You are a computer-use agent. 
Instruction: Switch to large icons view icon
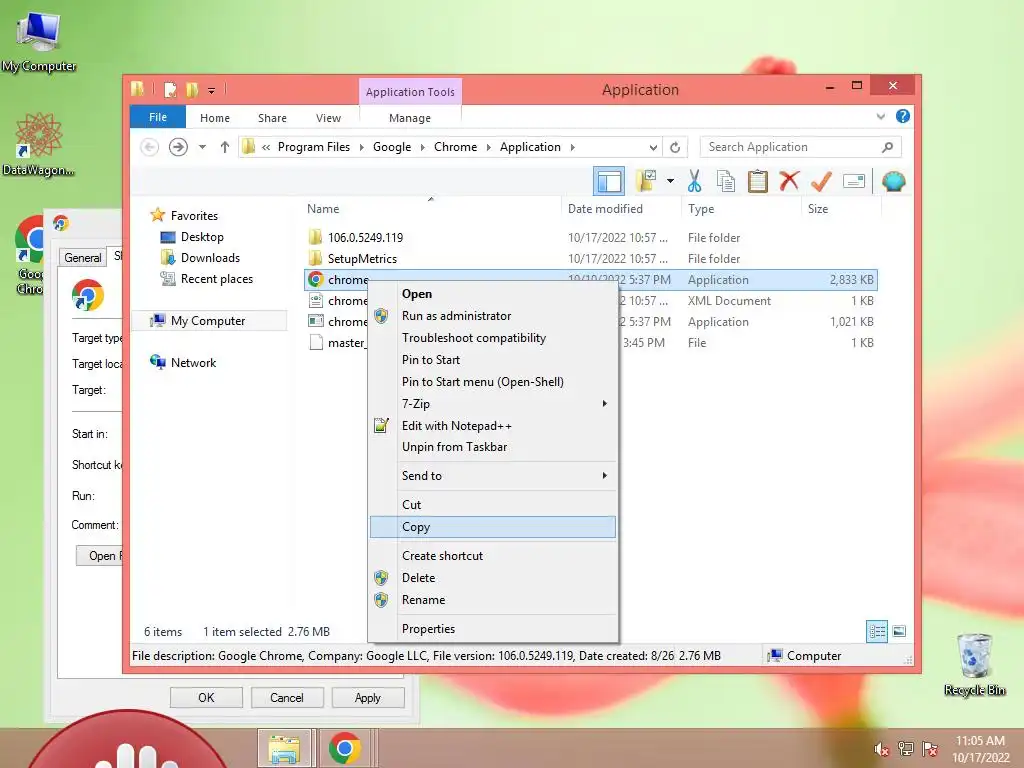(x=899, y=631)
